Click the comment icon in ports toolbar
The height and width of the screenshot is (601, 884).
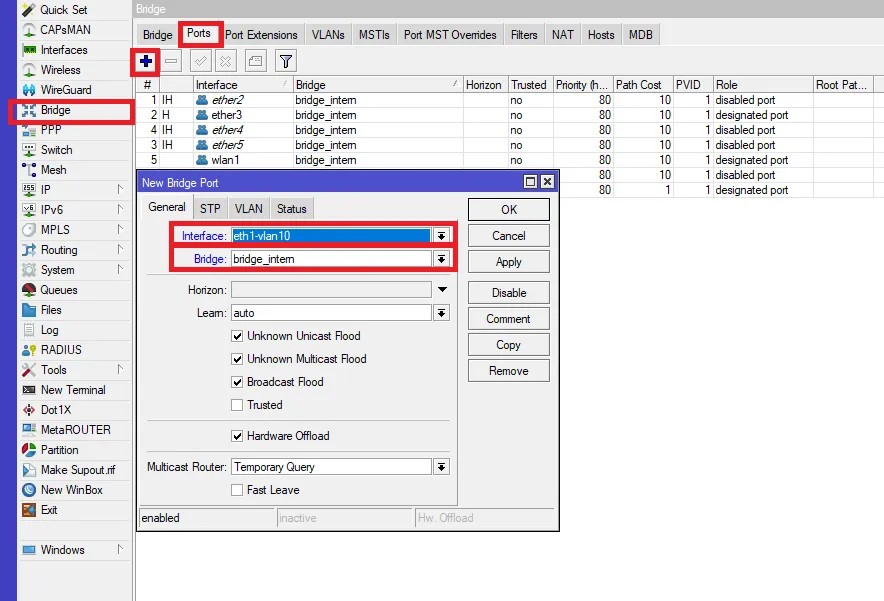pyautogui.click(x=256, y=61)
